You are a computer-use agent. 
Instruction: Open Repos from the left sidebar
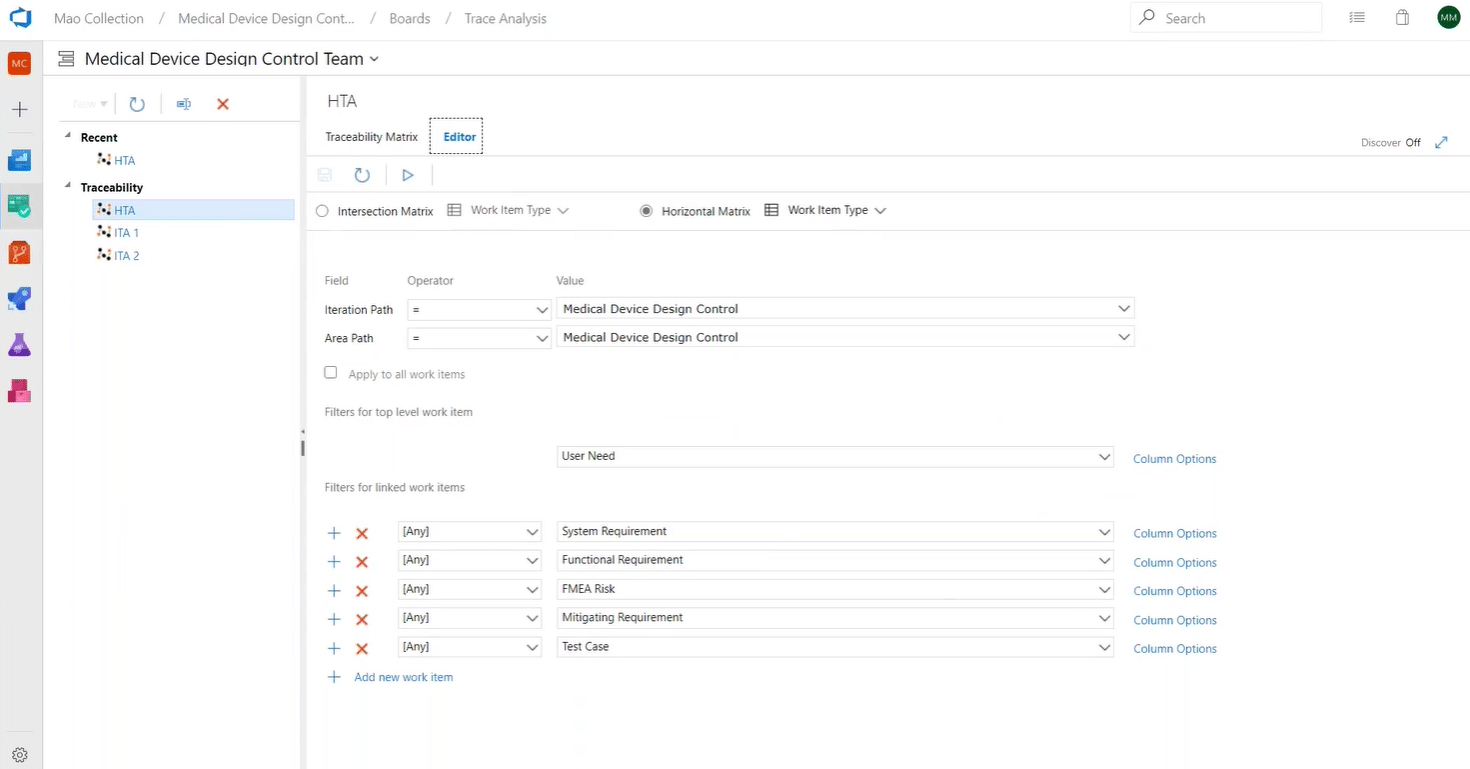19,252
